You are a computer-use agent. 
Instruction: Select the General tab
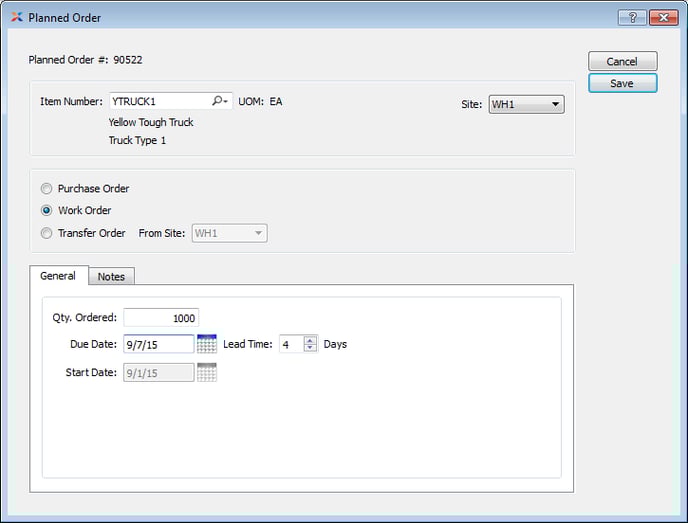58,276
